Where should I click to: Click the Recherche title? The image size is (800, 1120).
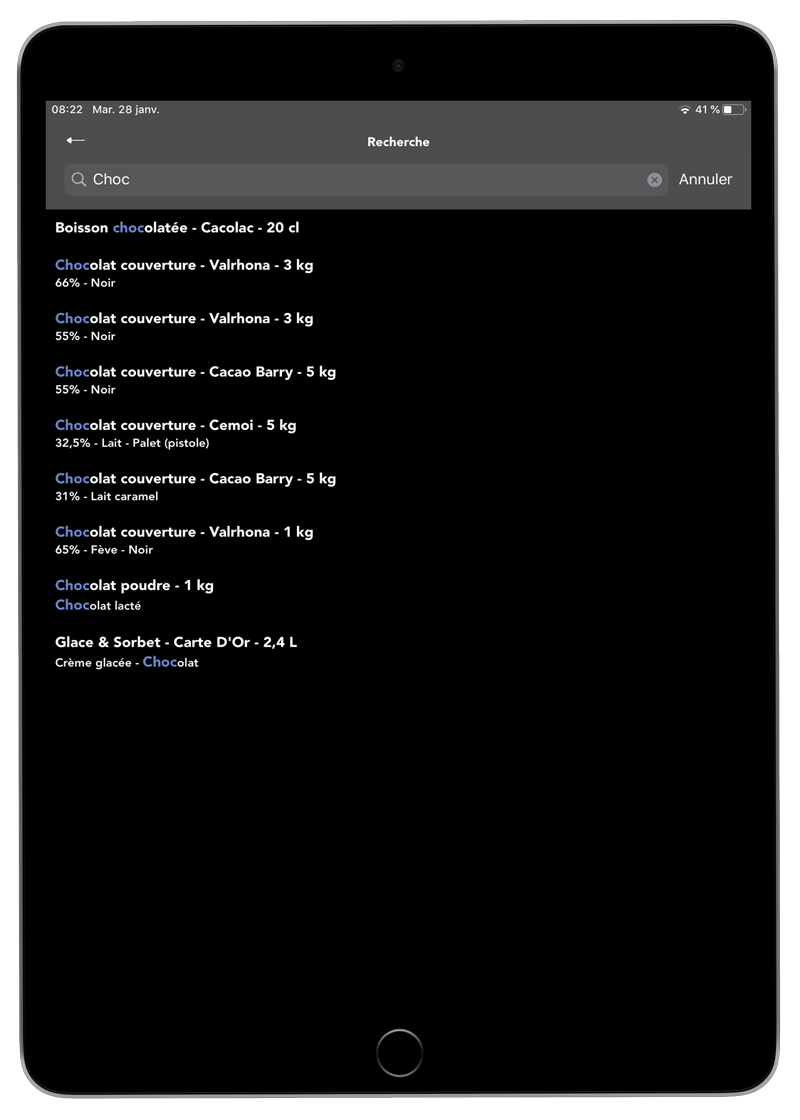[x=399, y=141]
